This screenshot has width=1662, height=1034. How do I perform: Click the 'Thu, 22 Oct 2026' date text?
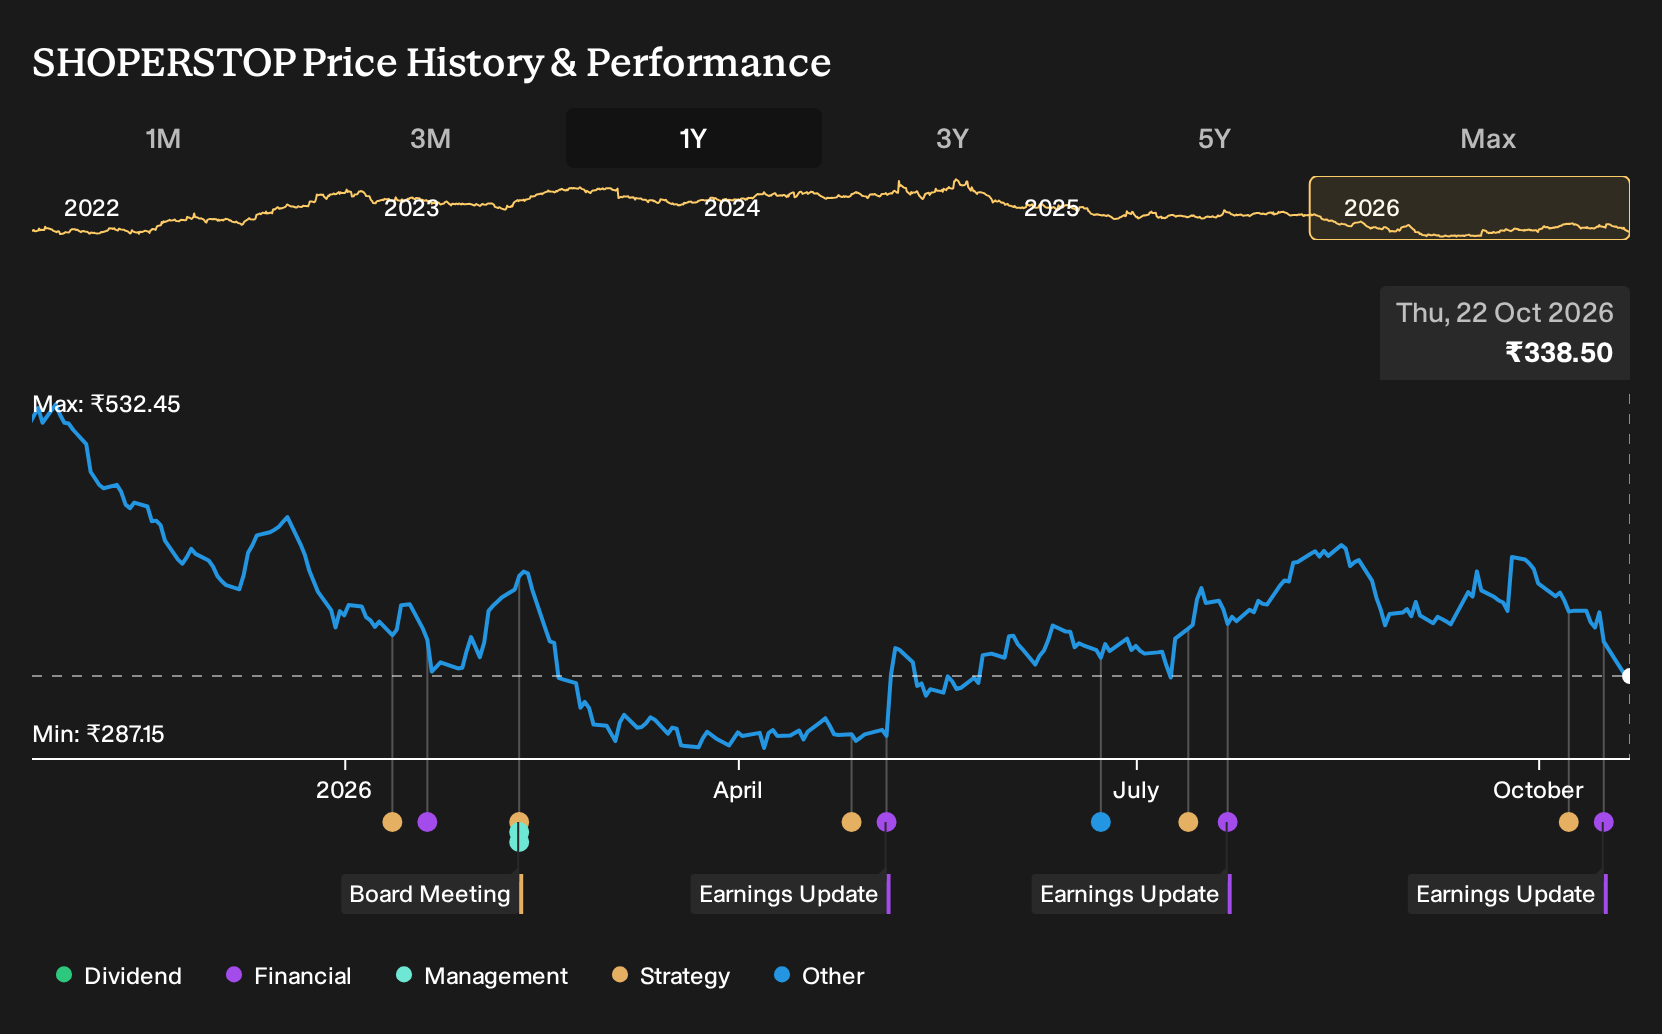pos(1504,313)
